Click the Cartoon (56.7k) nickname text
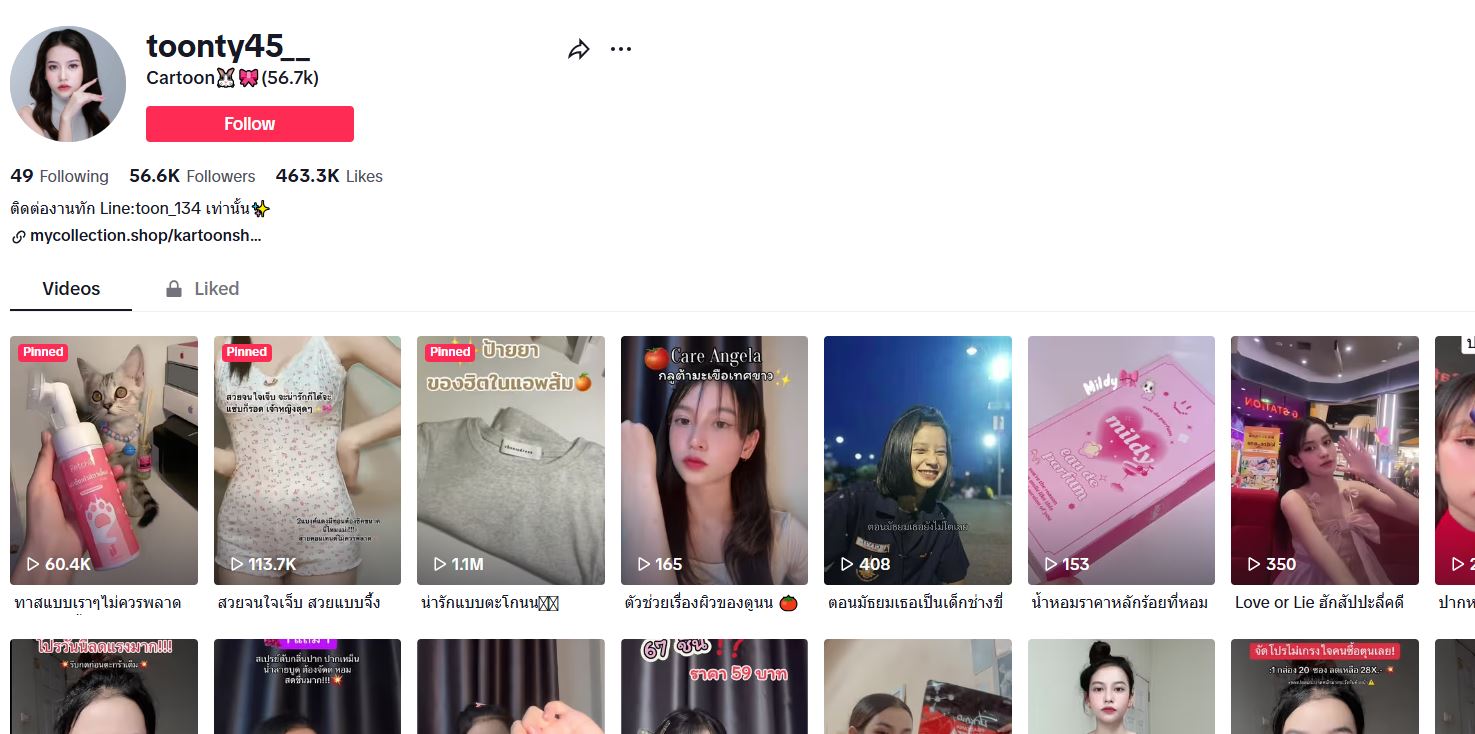 point(232,78)
